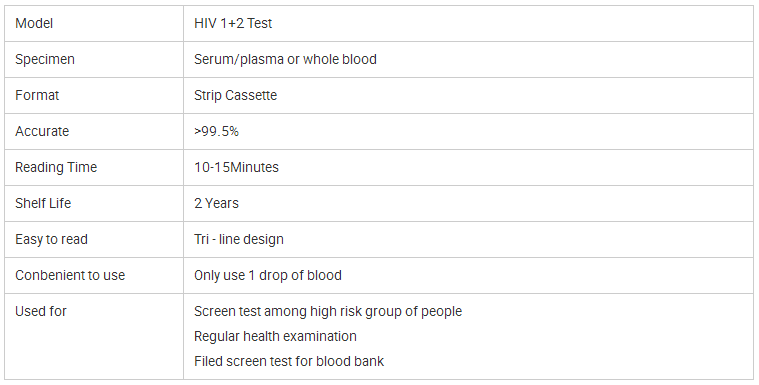Click the Conbenient to use label
This screenshot has width=759, height=385.
[70, 276]
